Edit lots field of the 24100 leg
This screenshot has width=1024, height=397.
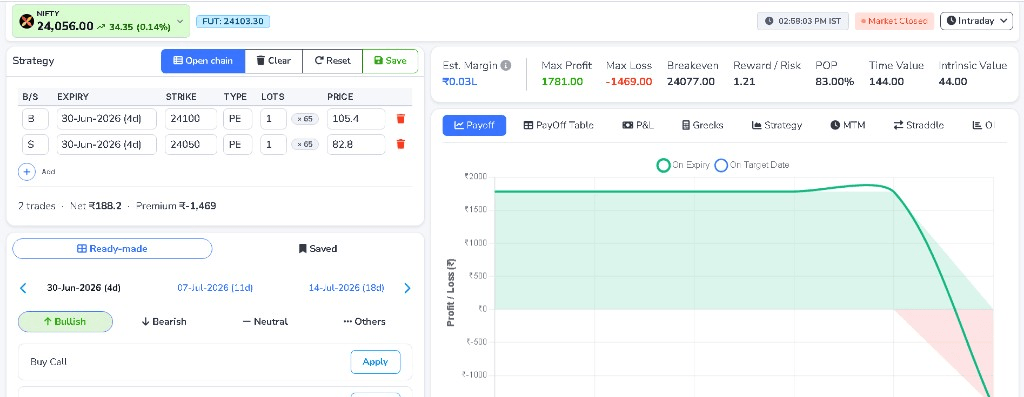pyautogui.click(x=273, y=119)
